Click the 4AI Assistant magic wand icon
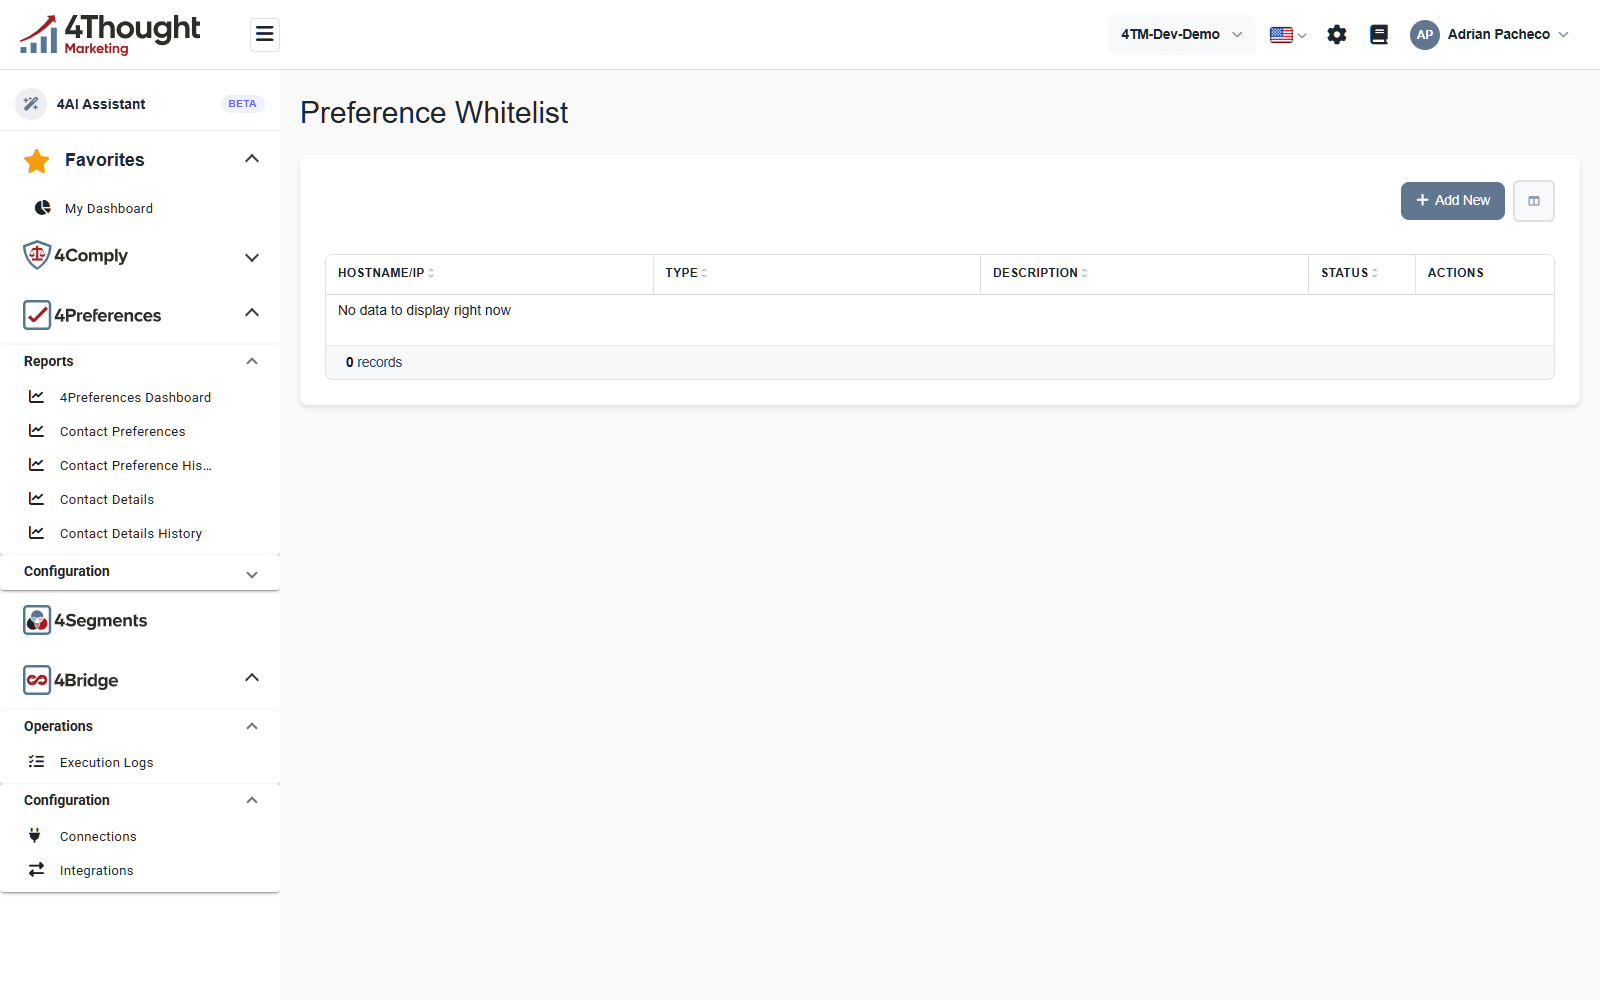The image size is (1600, 1000). pyautogui.click(x=31, y=103)
